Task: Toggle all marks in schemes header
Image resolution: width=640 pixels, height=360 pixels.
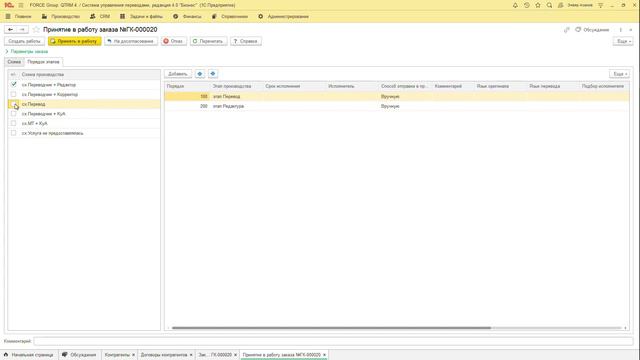Action: point(13,75)
